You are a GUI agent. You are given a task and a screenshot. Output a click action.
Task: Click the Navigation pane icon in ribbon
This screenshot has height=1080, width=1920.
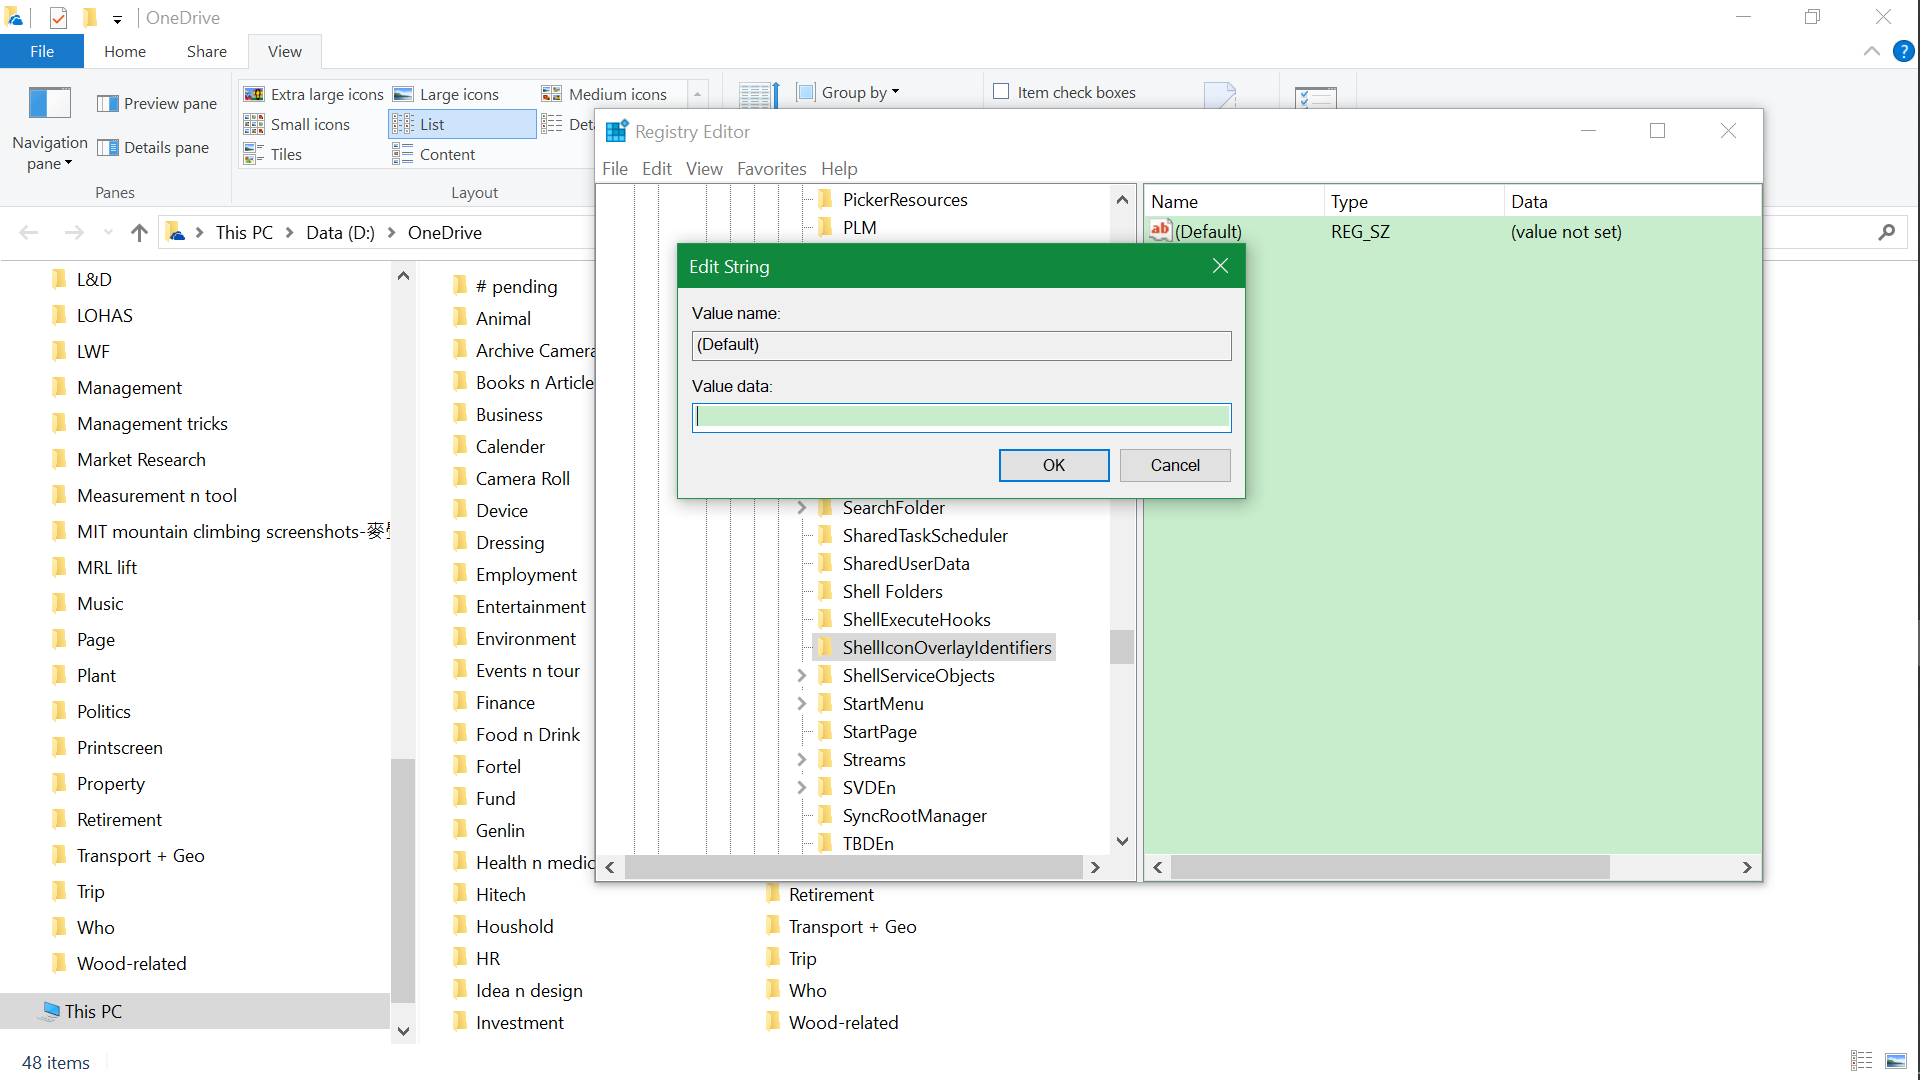pyautogui.click(x=49, y=103)
